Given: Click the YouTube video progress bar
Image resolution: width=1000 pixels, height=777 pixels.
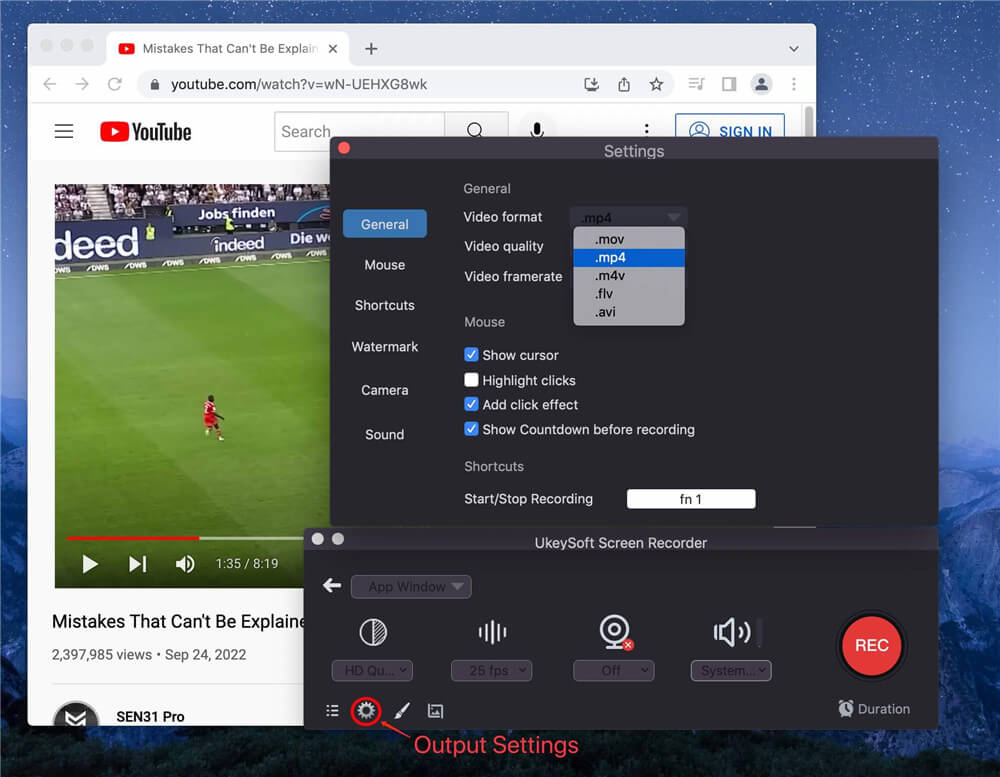Looking at the screenshot, I should tap(185, 538).
